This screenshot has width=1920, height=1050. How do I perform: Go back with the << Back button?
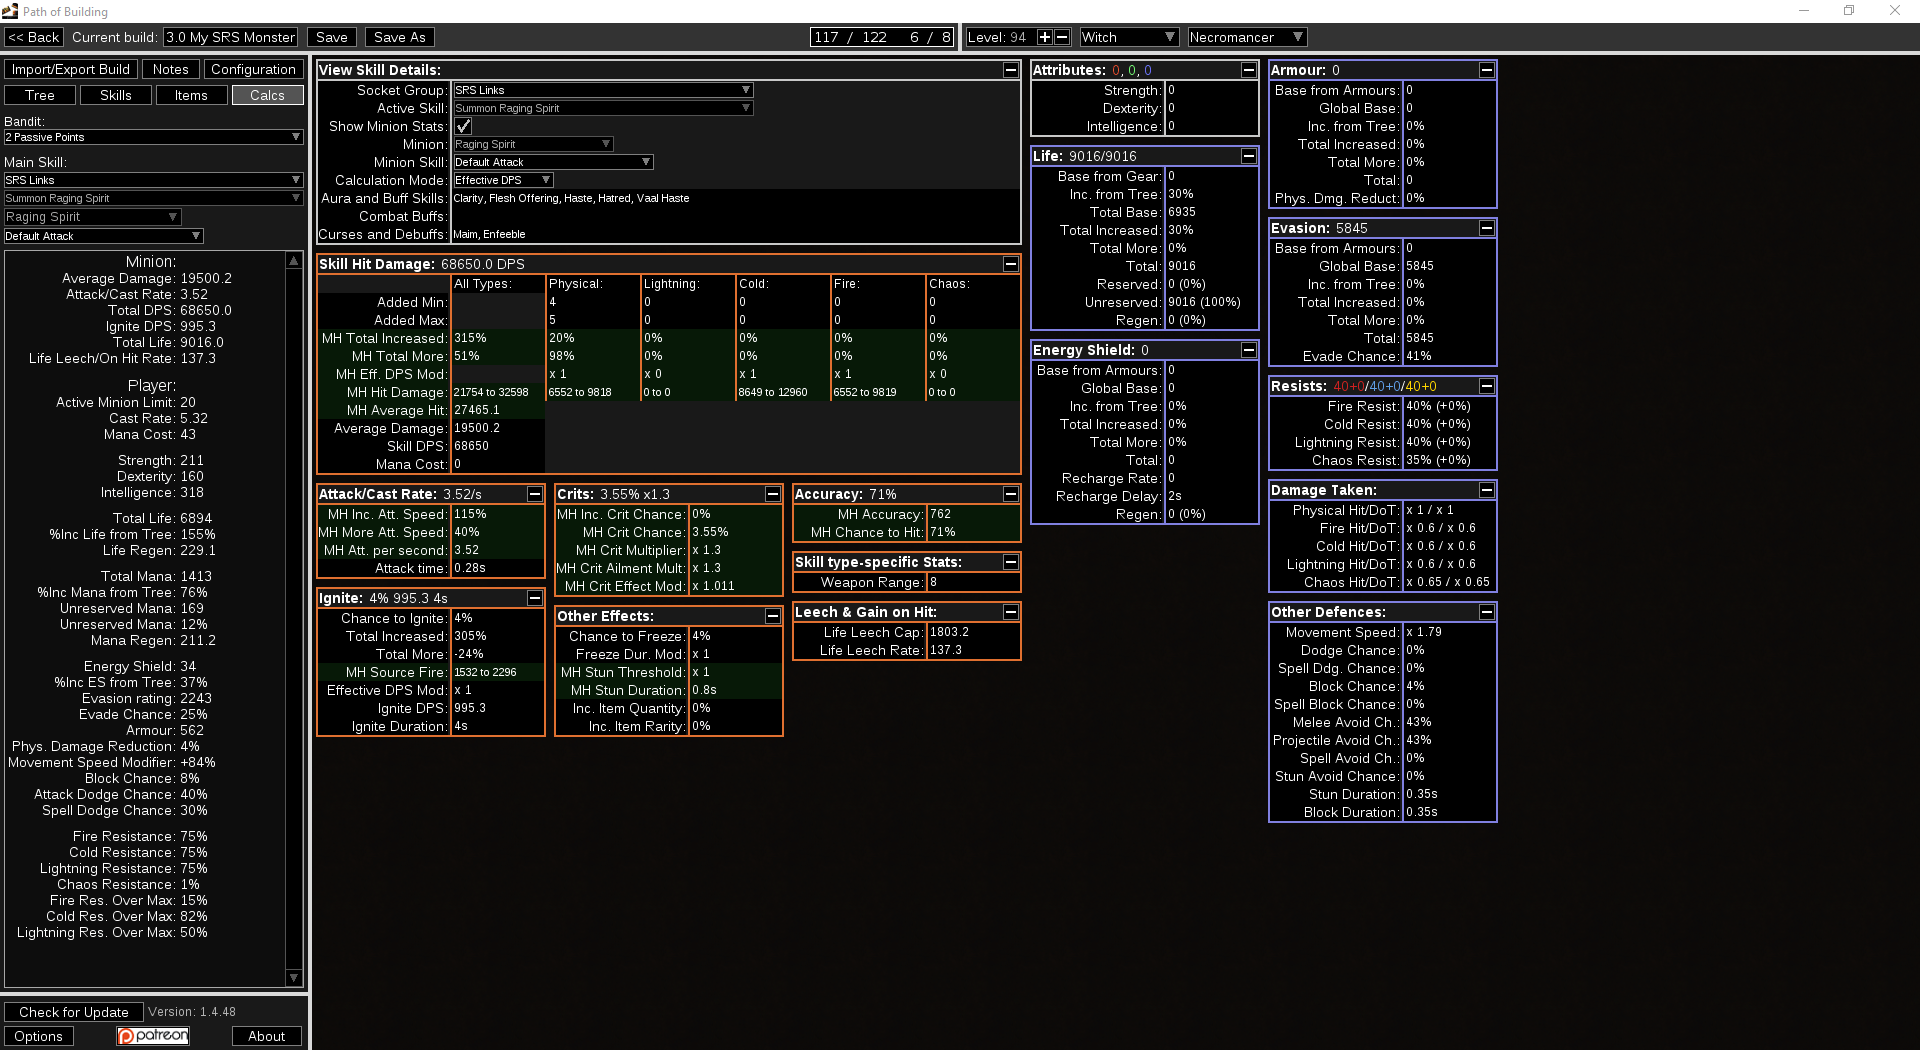[34, 37]
